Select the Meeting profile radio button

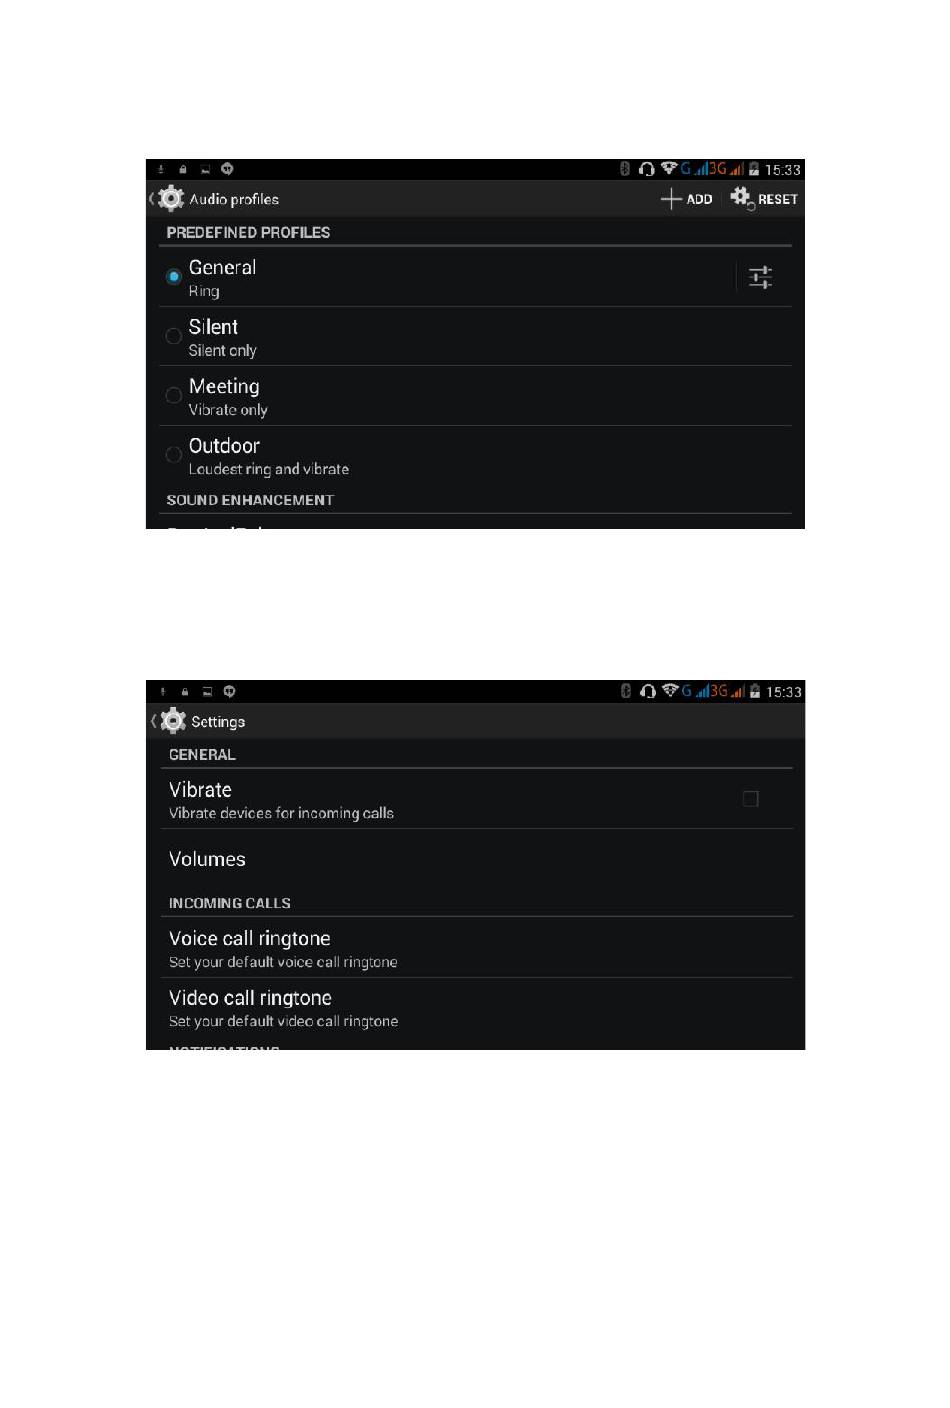pyautogui.click(x=173, y=395)
